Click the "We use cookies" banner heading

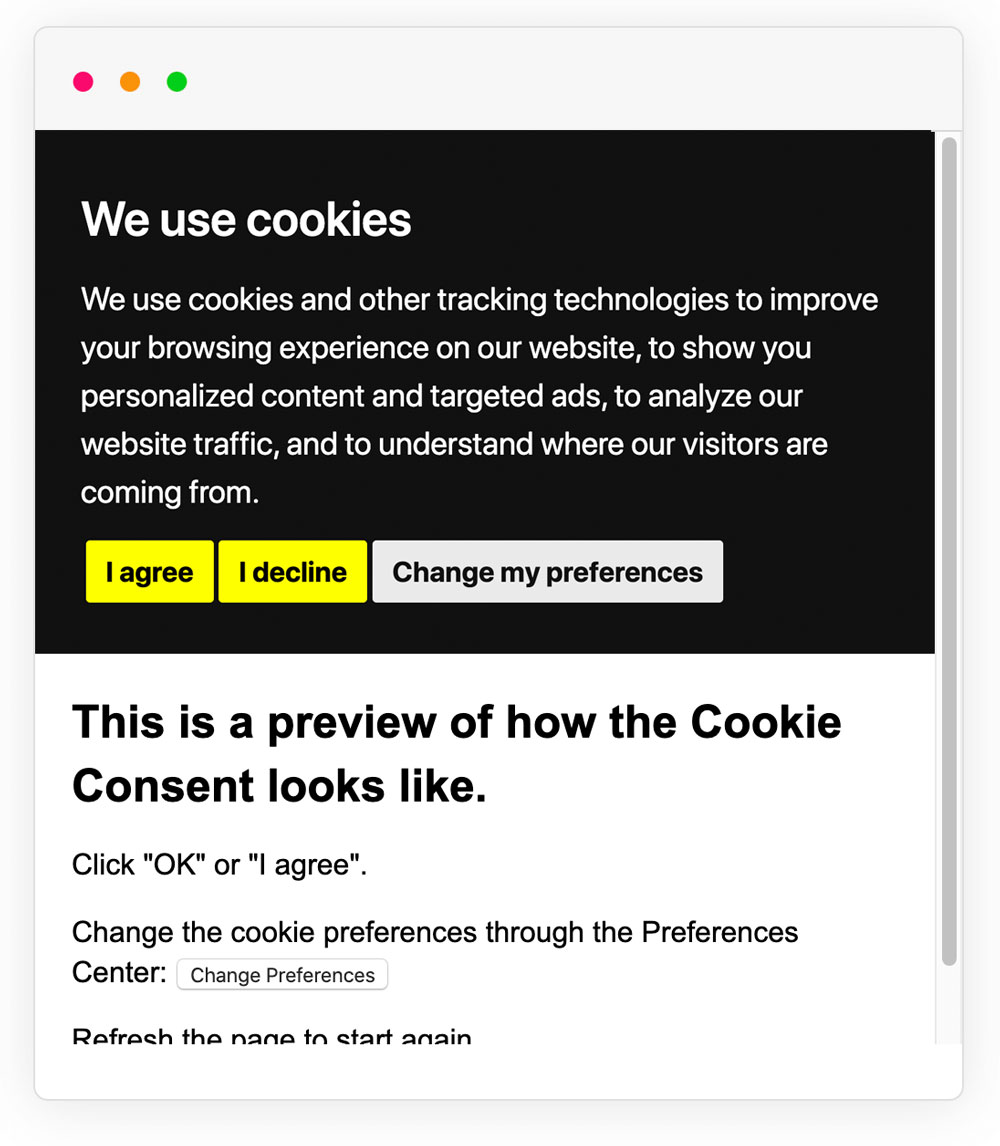[x=246, y=219]
